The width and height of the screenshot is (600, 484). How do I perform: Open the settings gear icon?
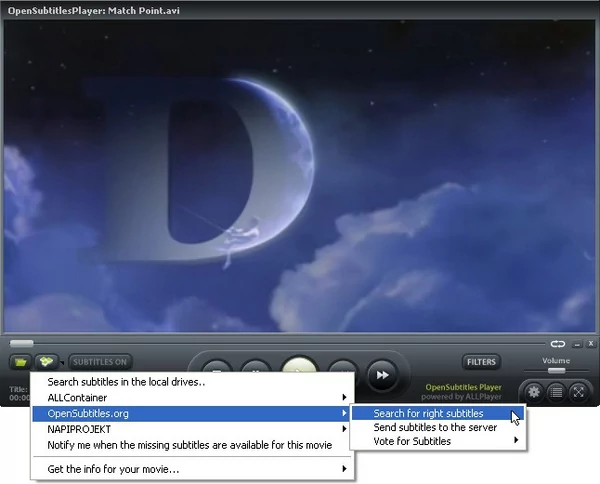coord(534,391)
